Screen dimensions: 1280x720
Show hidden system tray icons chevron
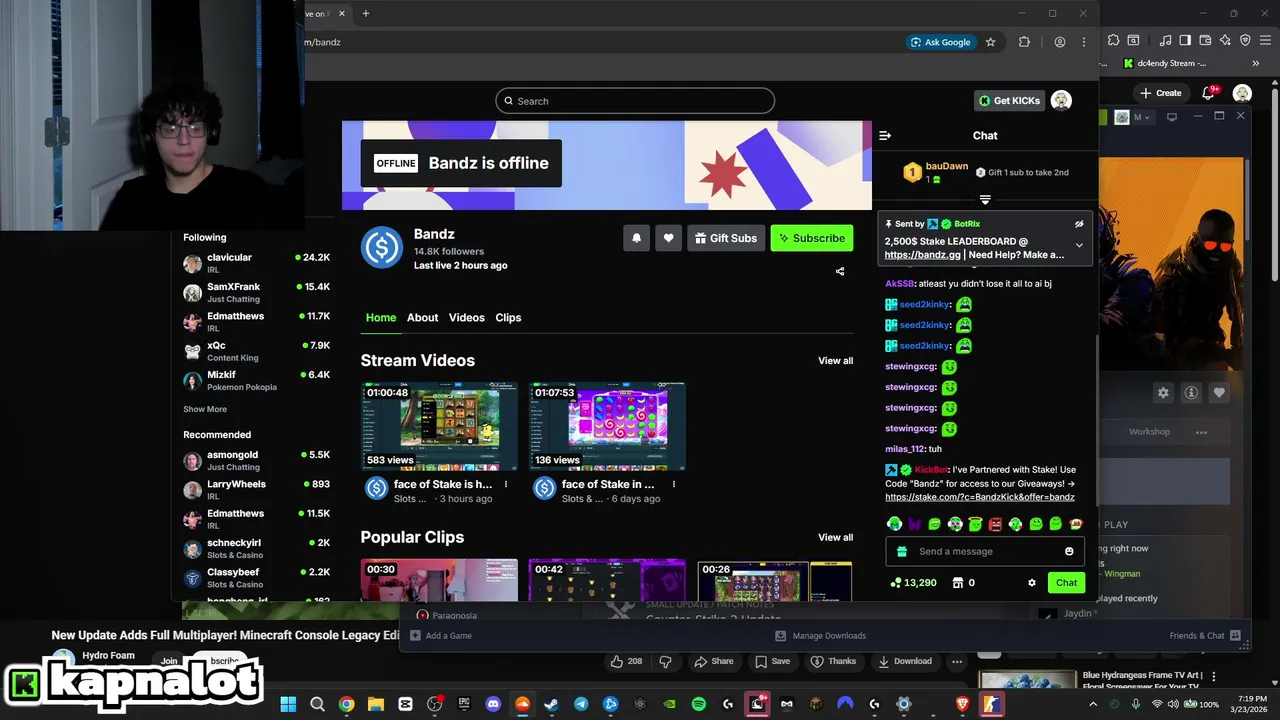pyautogui.click(x=1093, y=704)
